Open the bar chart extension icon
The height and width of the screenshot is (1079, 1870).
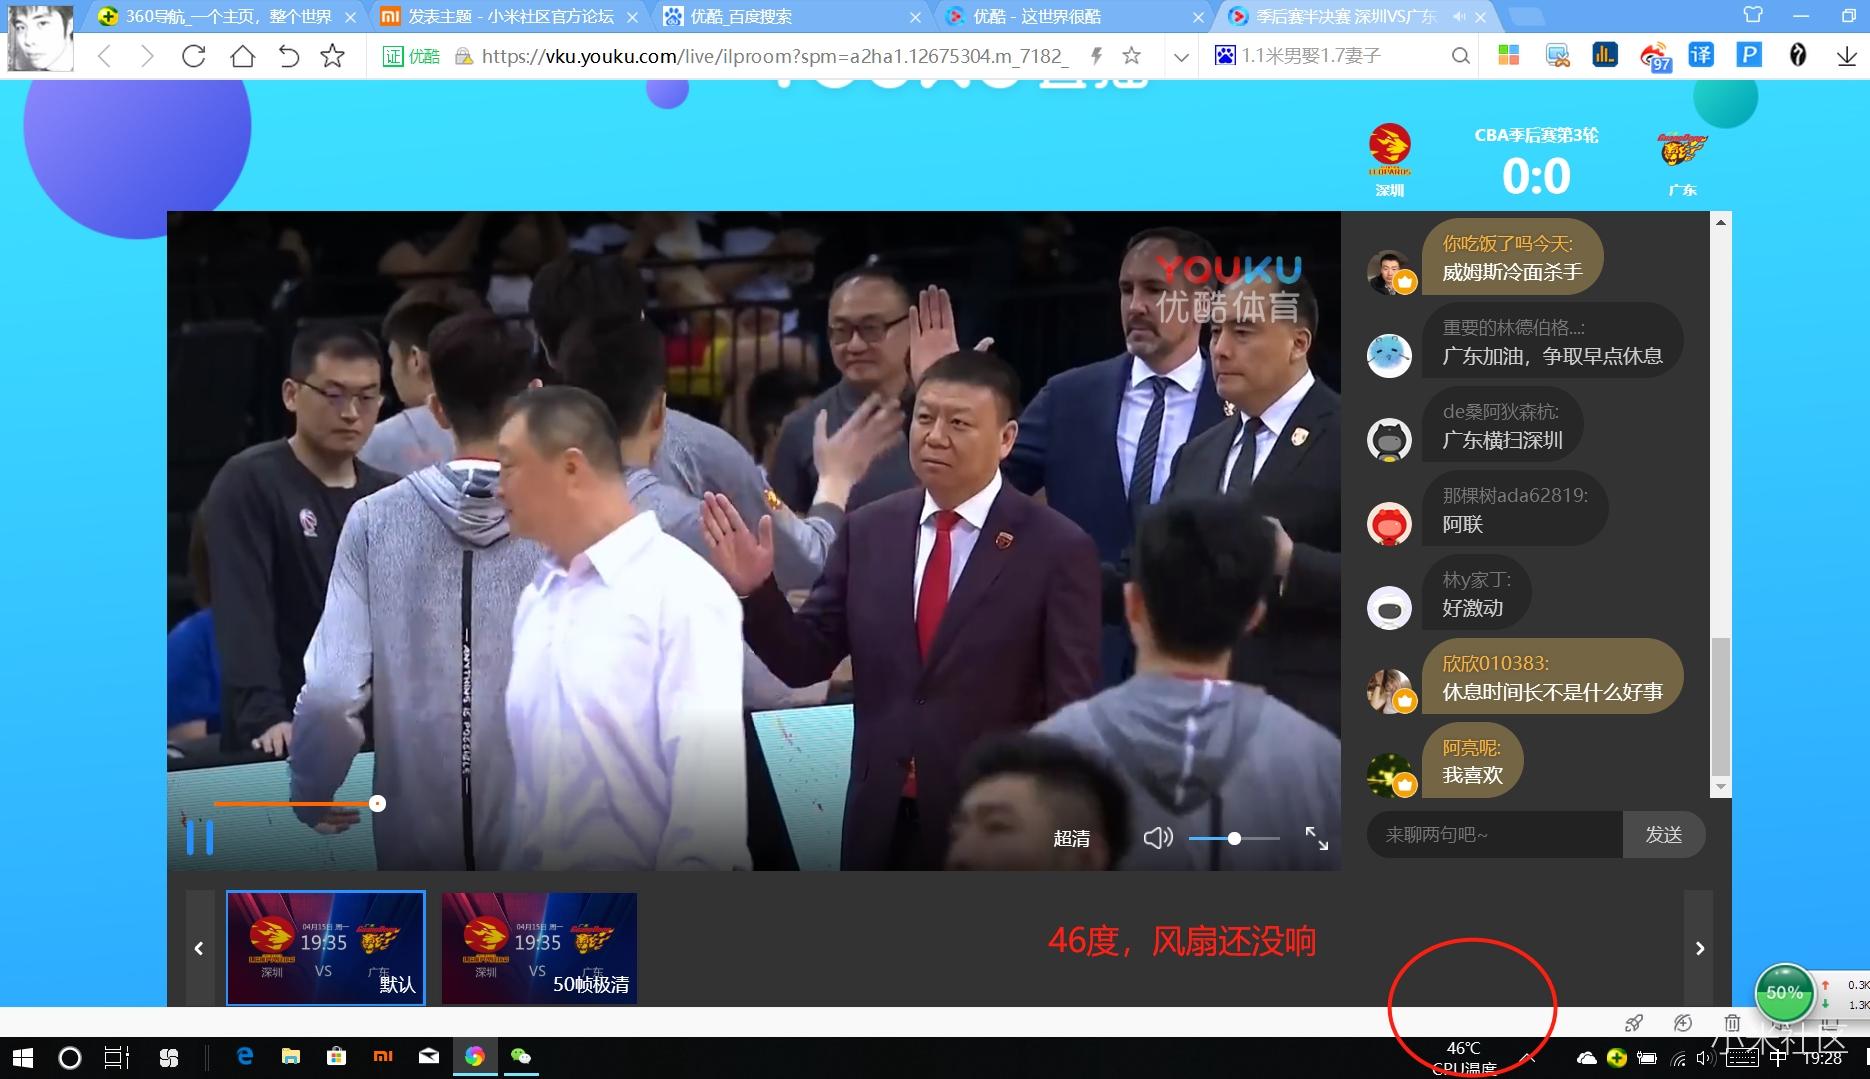[1605, 55]
